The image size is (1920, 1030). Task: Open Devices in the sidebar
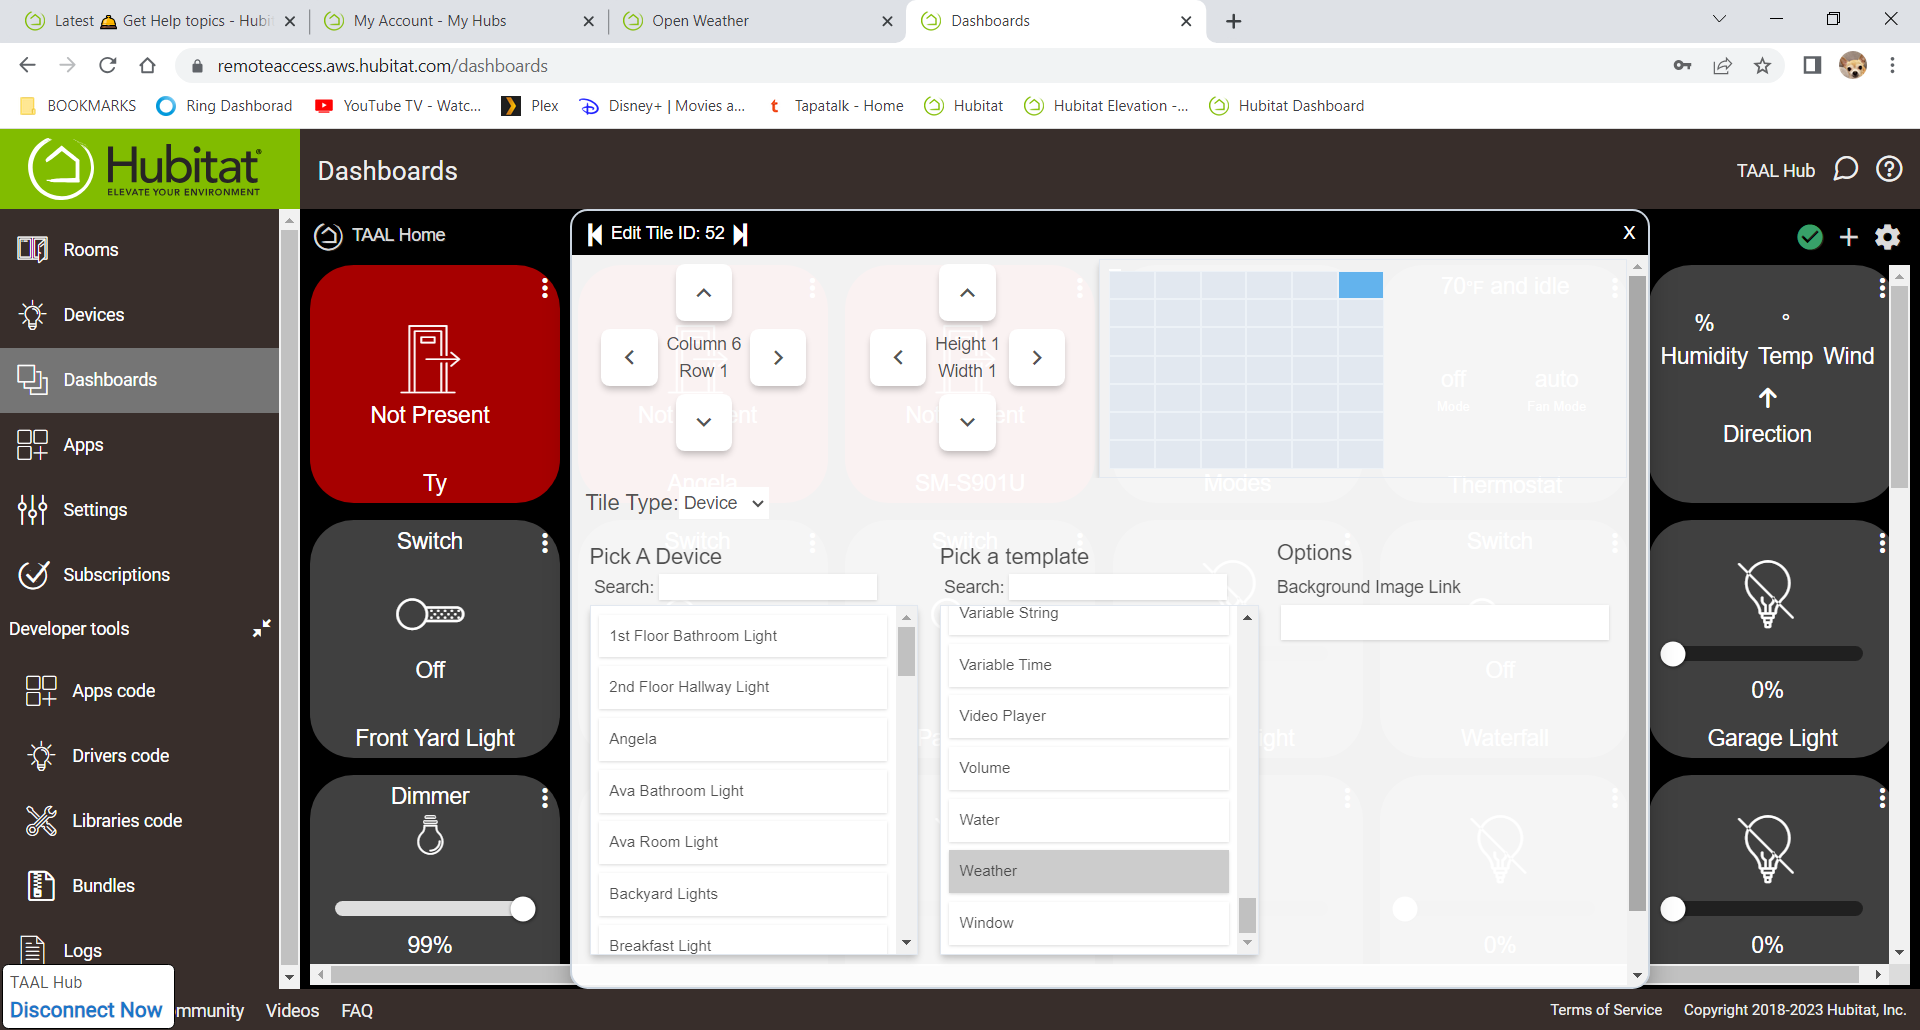pos(94,315)
